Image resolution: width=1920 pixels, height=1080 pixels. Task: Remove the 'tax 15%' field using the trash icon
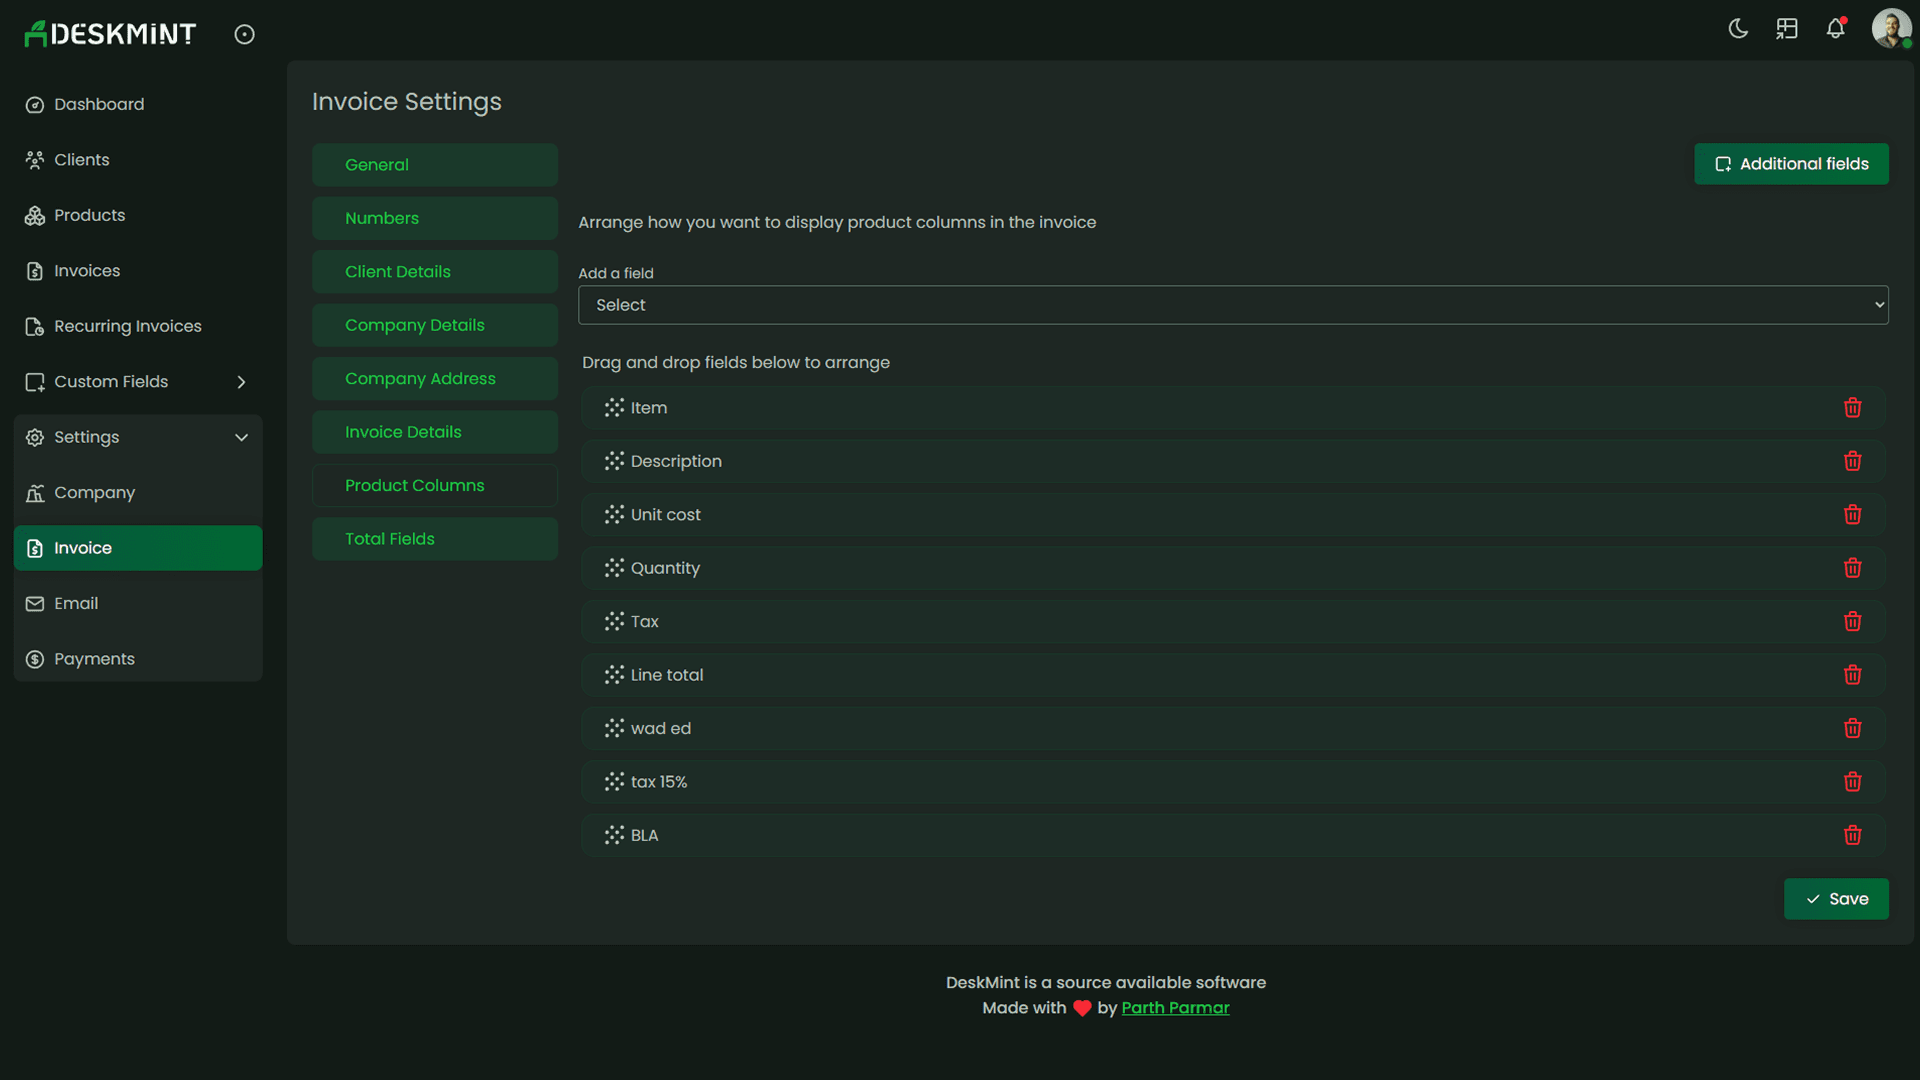(x=1853, y=781)
